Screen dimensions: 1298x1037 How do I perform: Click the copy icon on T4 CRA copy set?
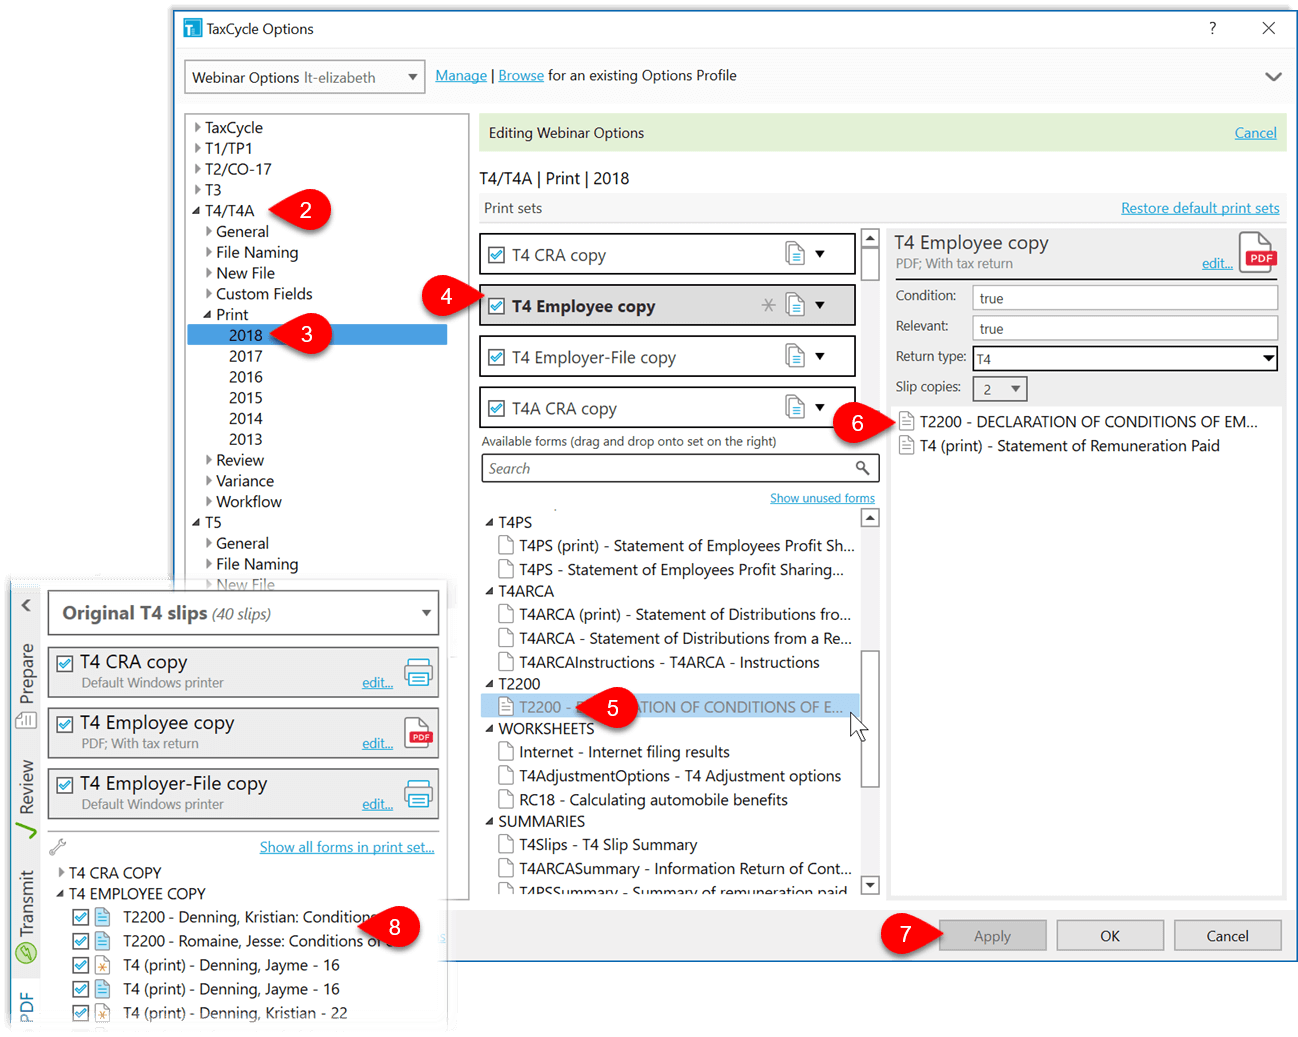[x=795, y=254]
